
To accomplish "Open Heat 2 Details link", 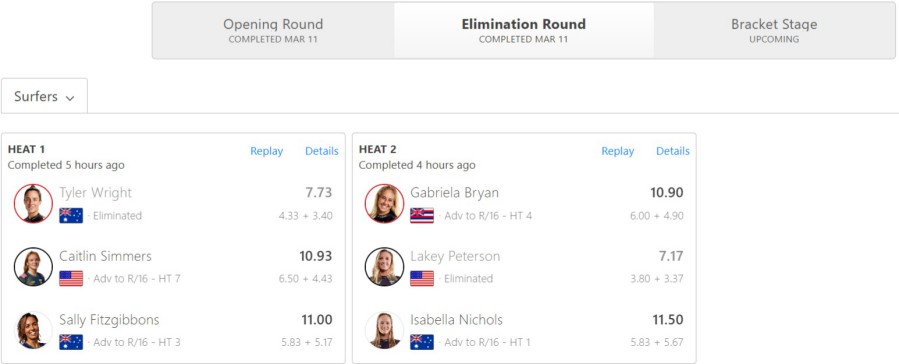I will coord(673,151).
